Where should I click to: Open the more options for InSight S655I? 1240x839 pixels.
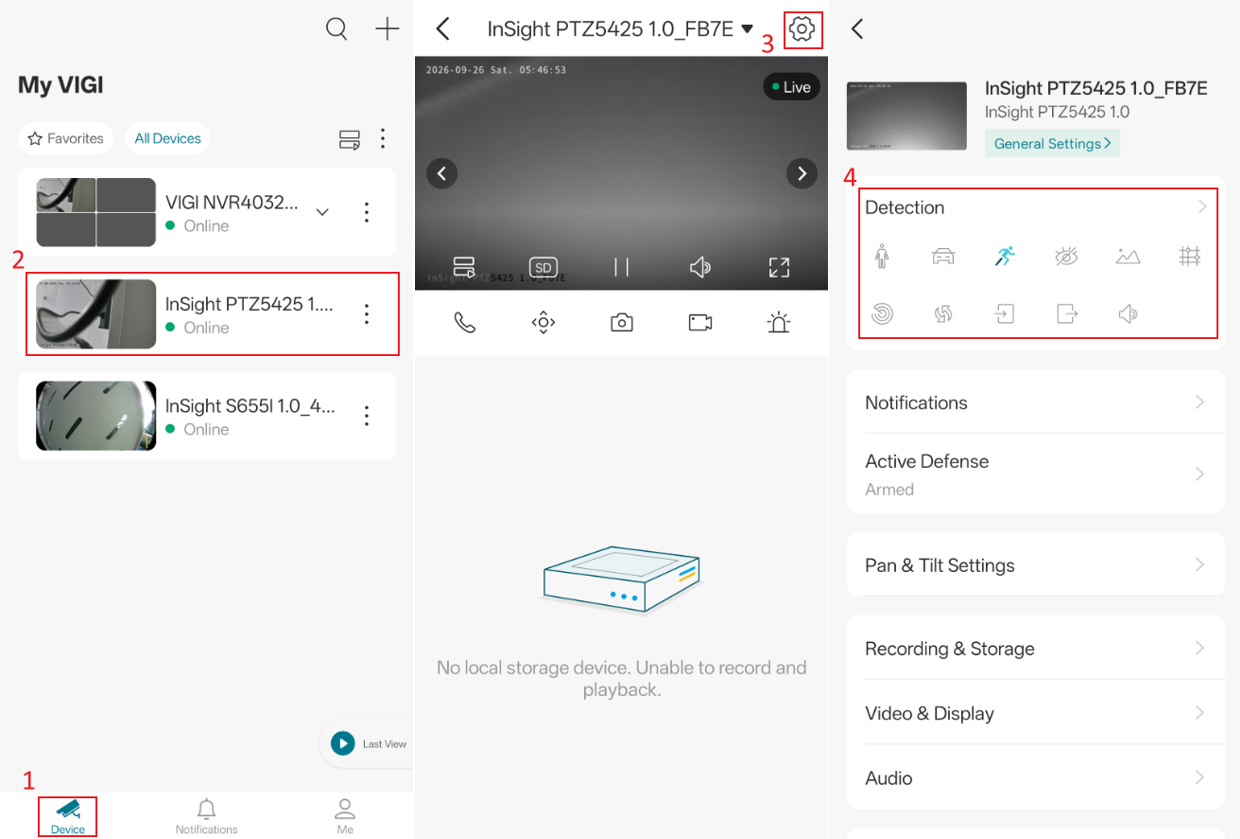tap(367, 416)
